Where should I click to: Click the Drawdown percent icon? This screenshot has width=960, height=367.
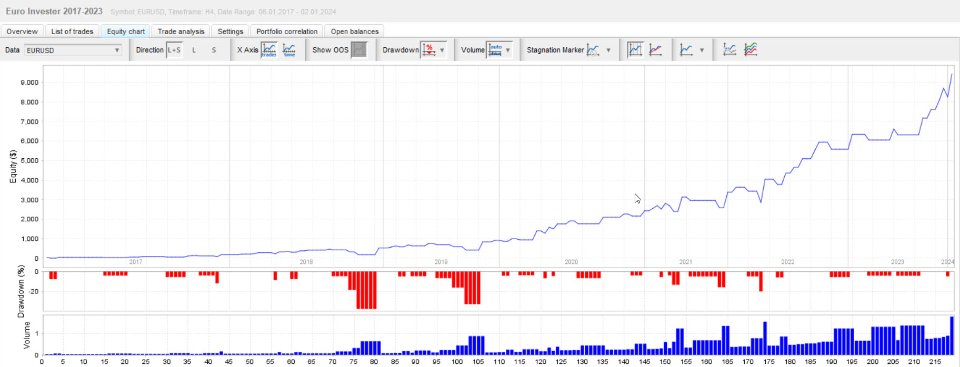(429, 50)
